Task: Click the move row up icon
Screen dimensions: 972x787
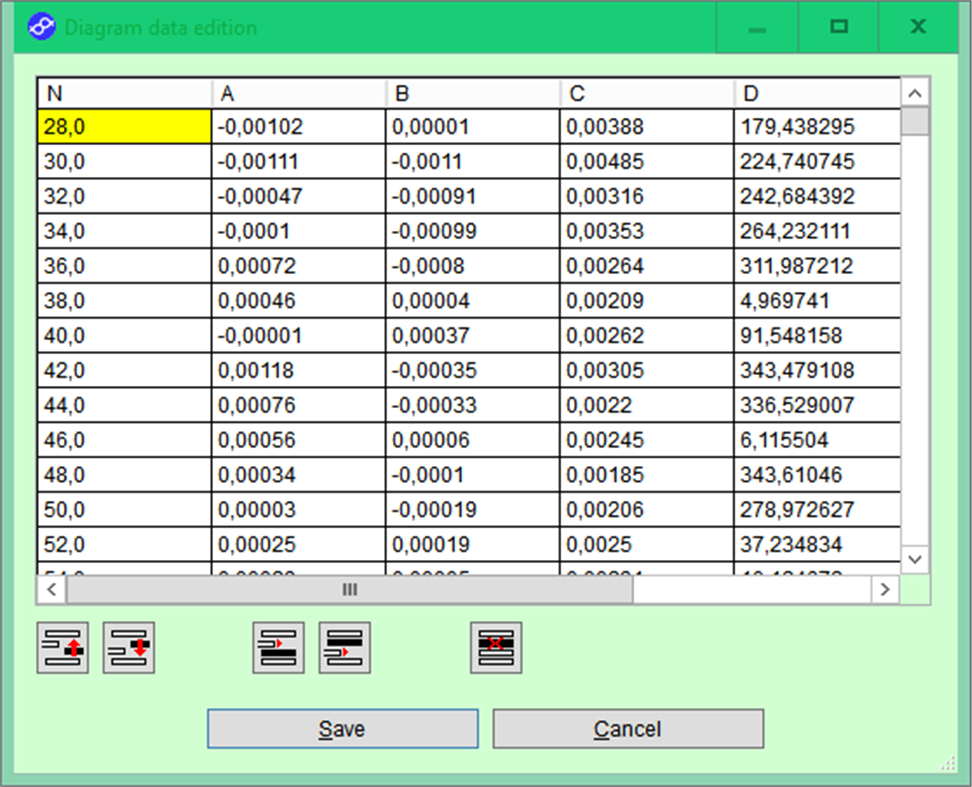Action: [62, 647]
